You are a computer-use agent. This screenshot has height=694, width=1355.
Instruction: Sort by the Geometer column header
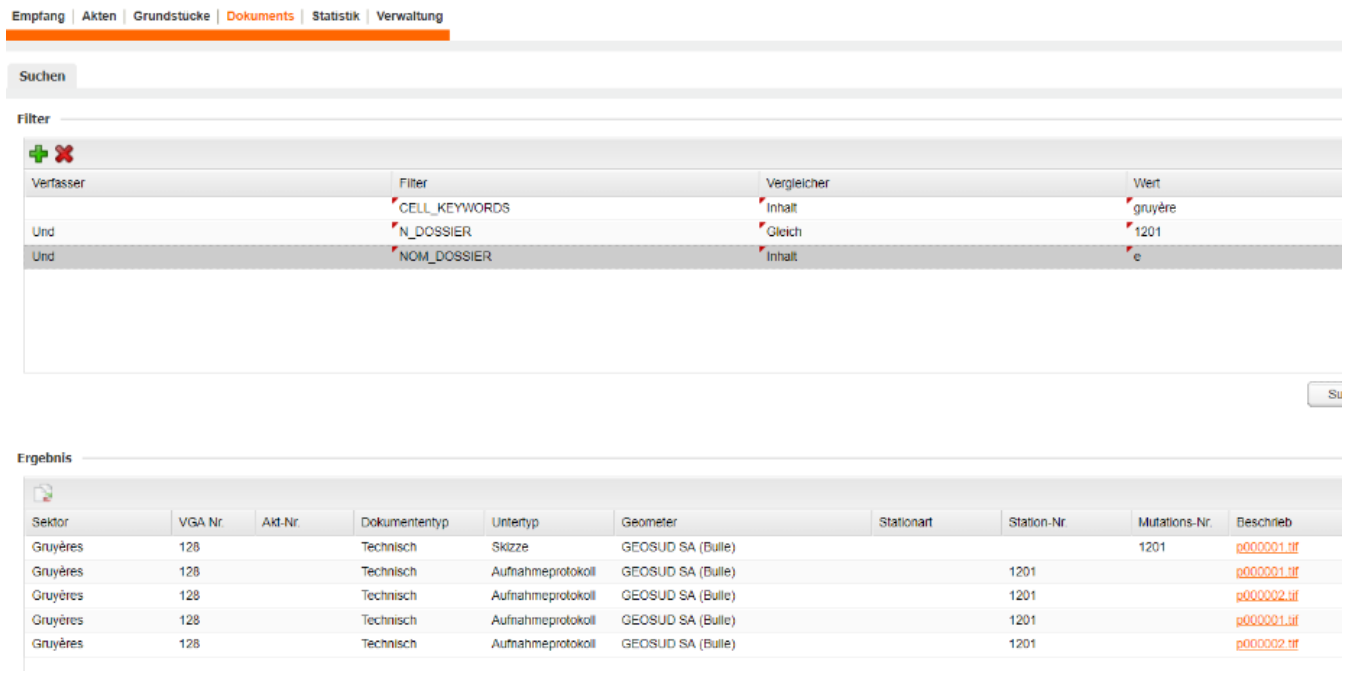coord(649,522)
